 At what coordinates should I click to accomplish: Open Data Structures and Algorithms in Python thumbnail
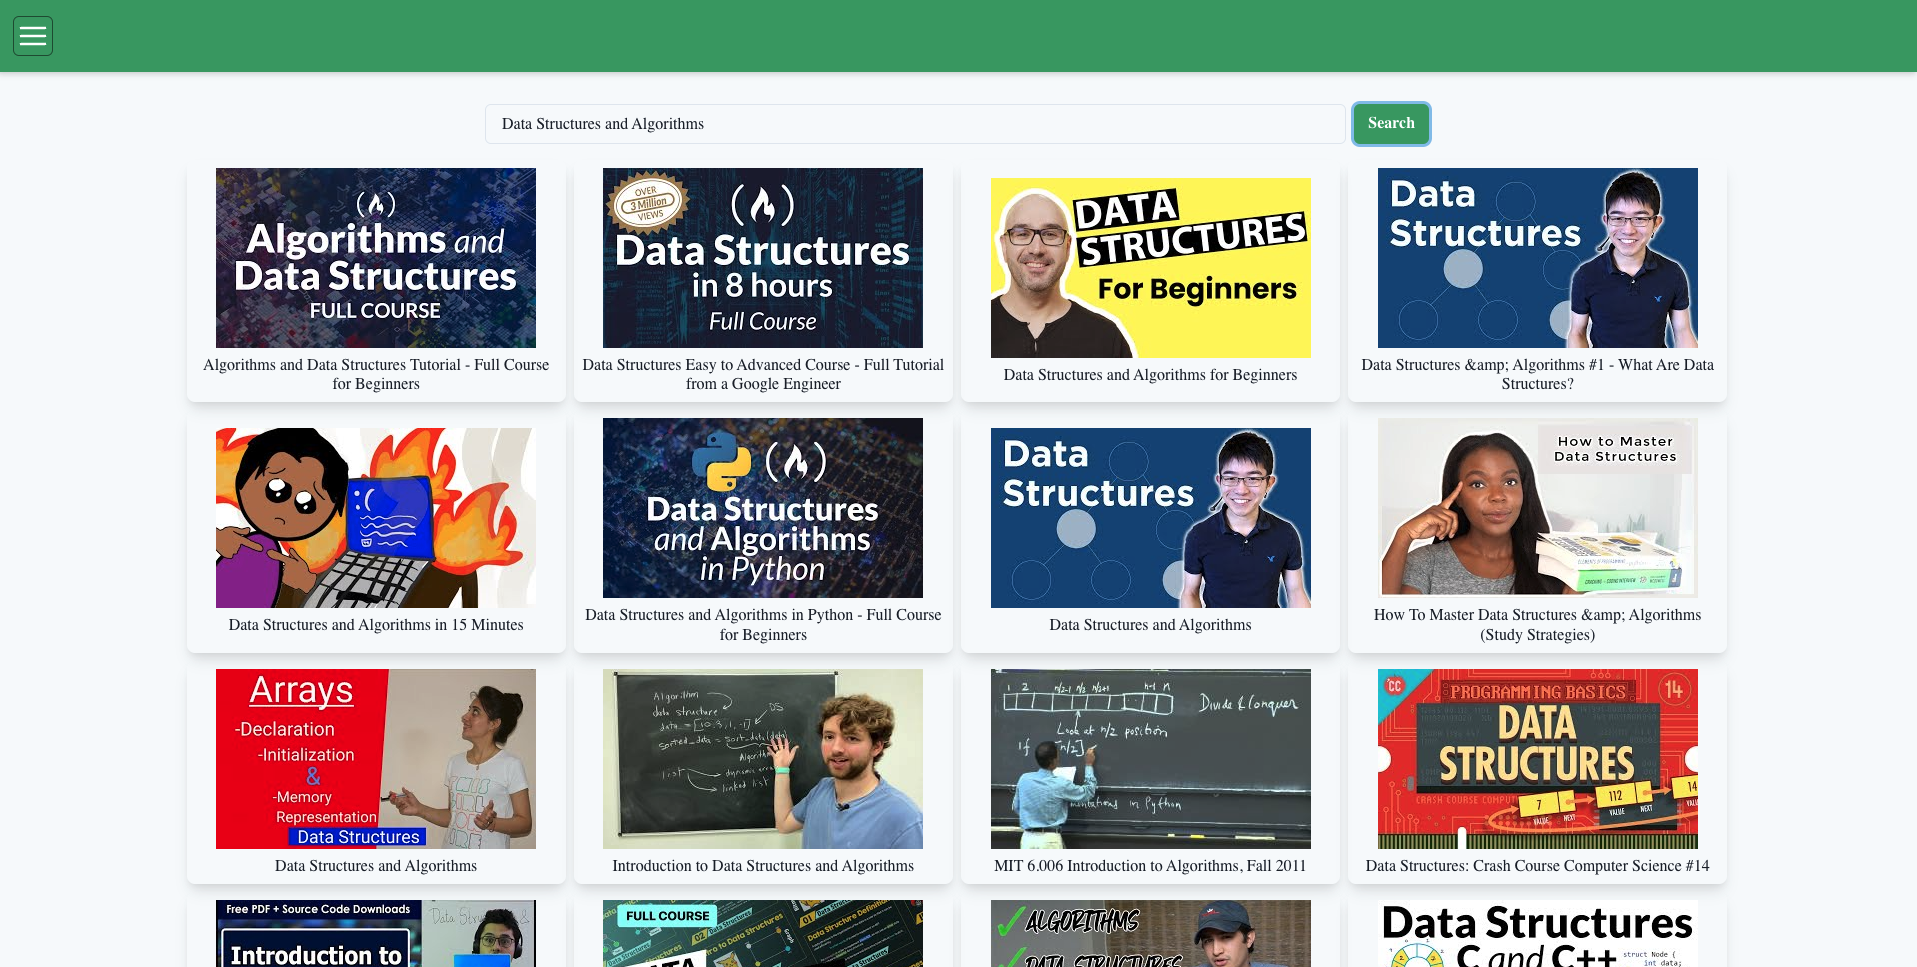pyautogui.click(x=763, y=508)
